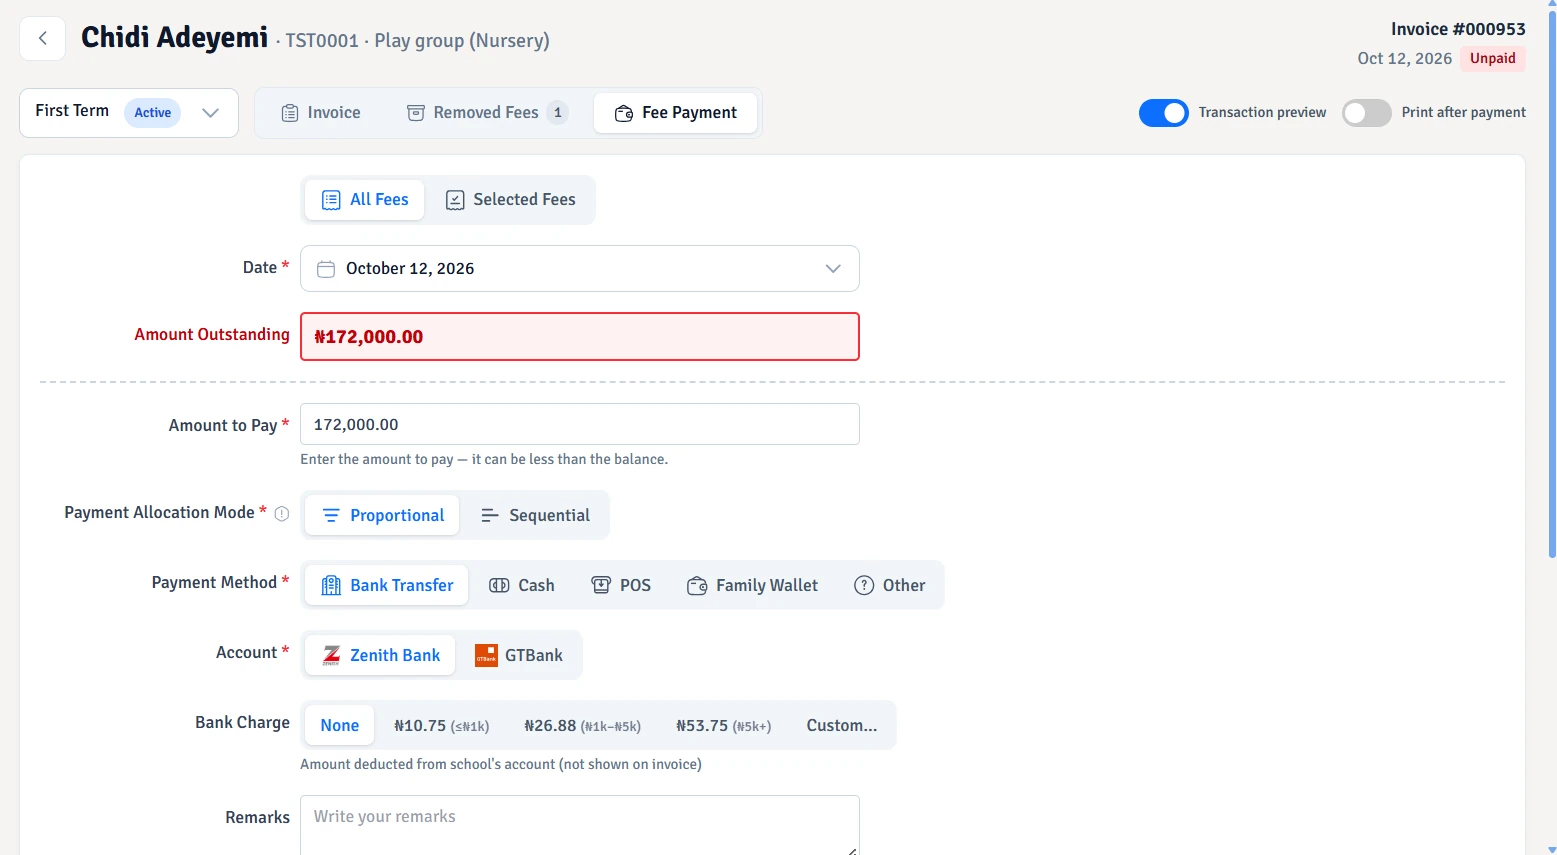Screen dimensions: 1557x855
Task: Choose POS as payment method
Action: [x=621, y=585]
